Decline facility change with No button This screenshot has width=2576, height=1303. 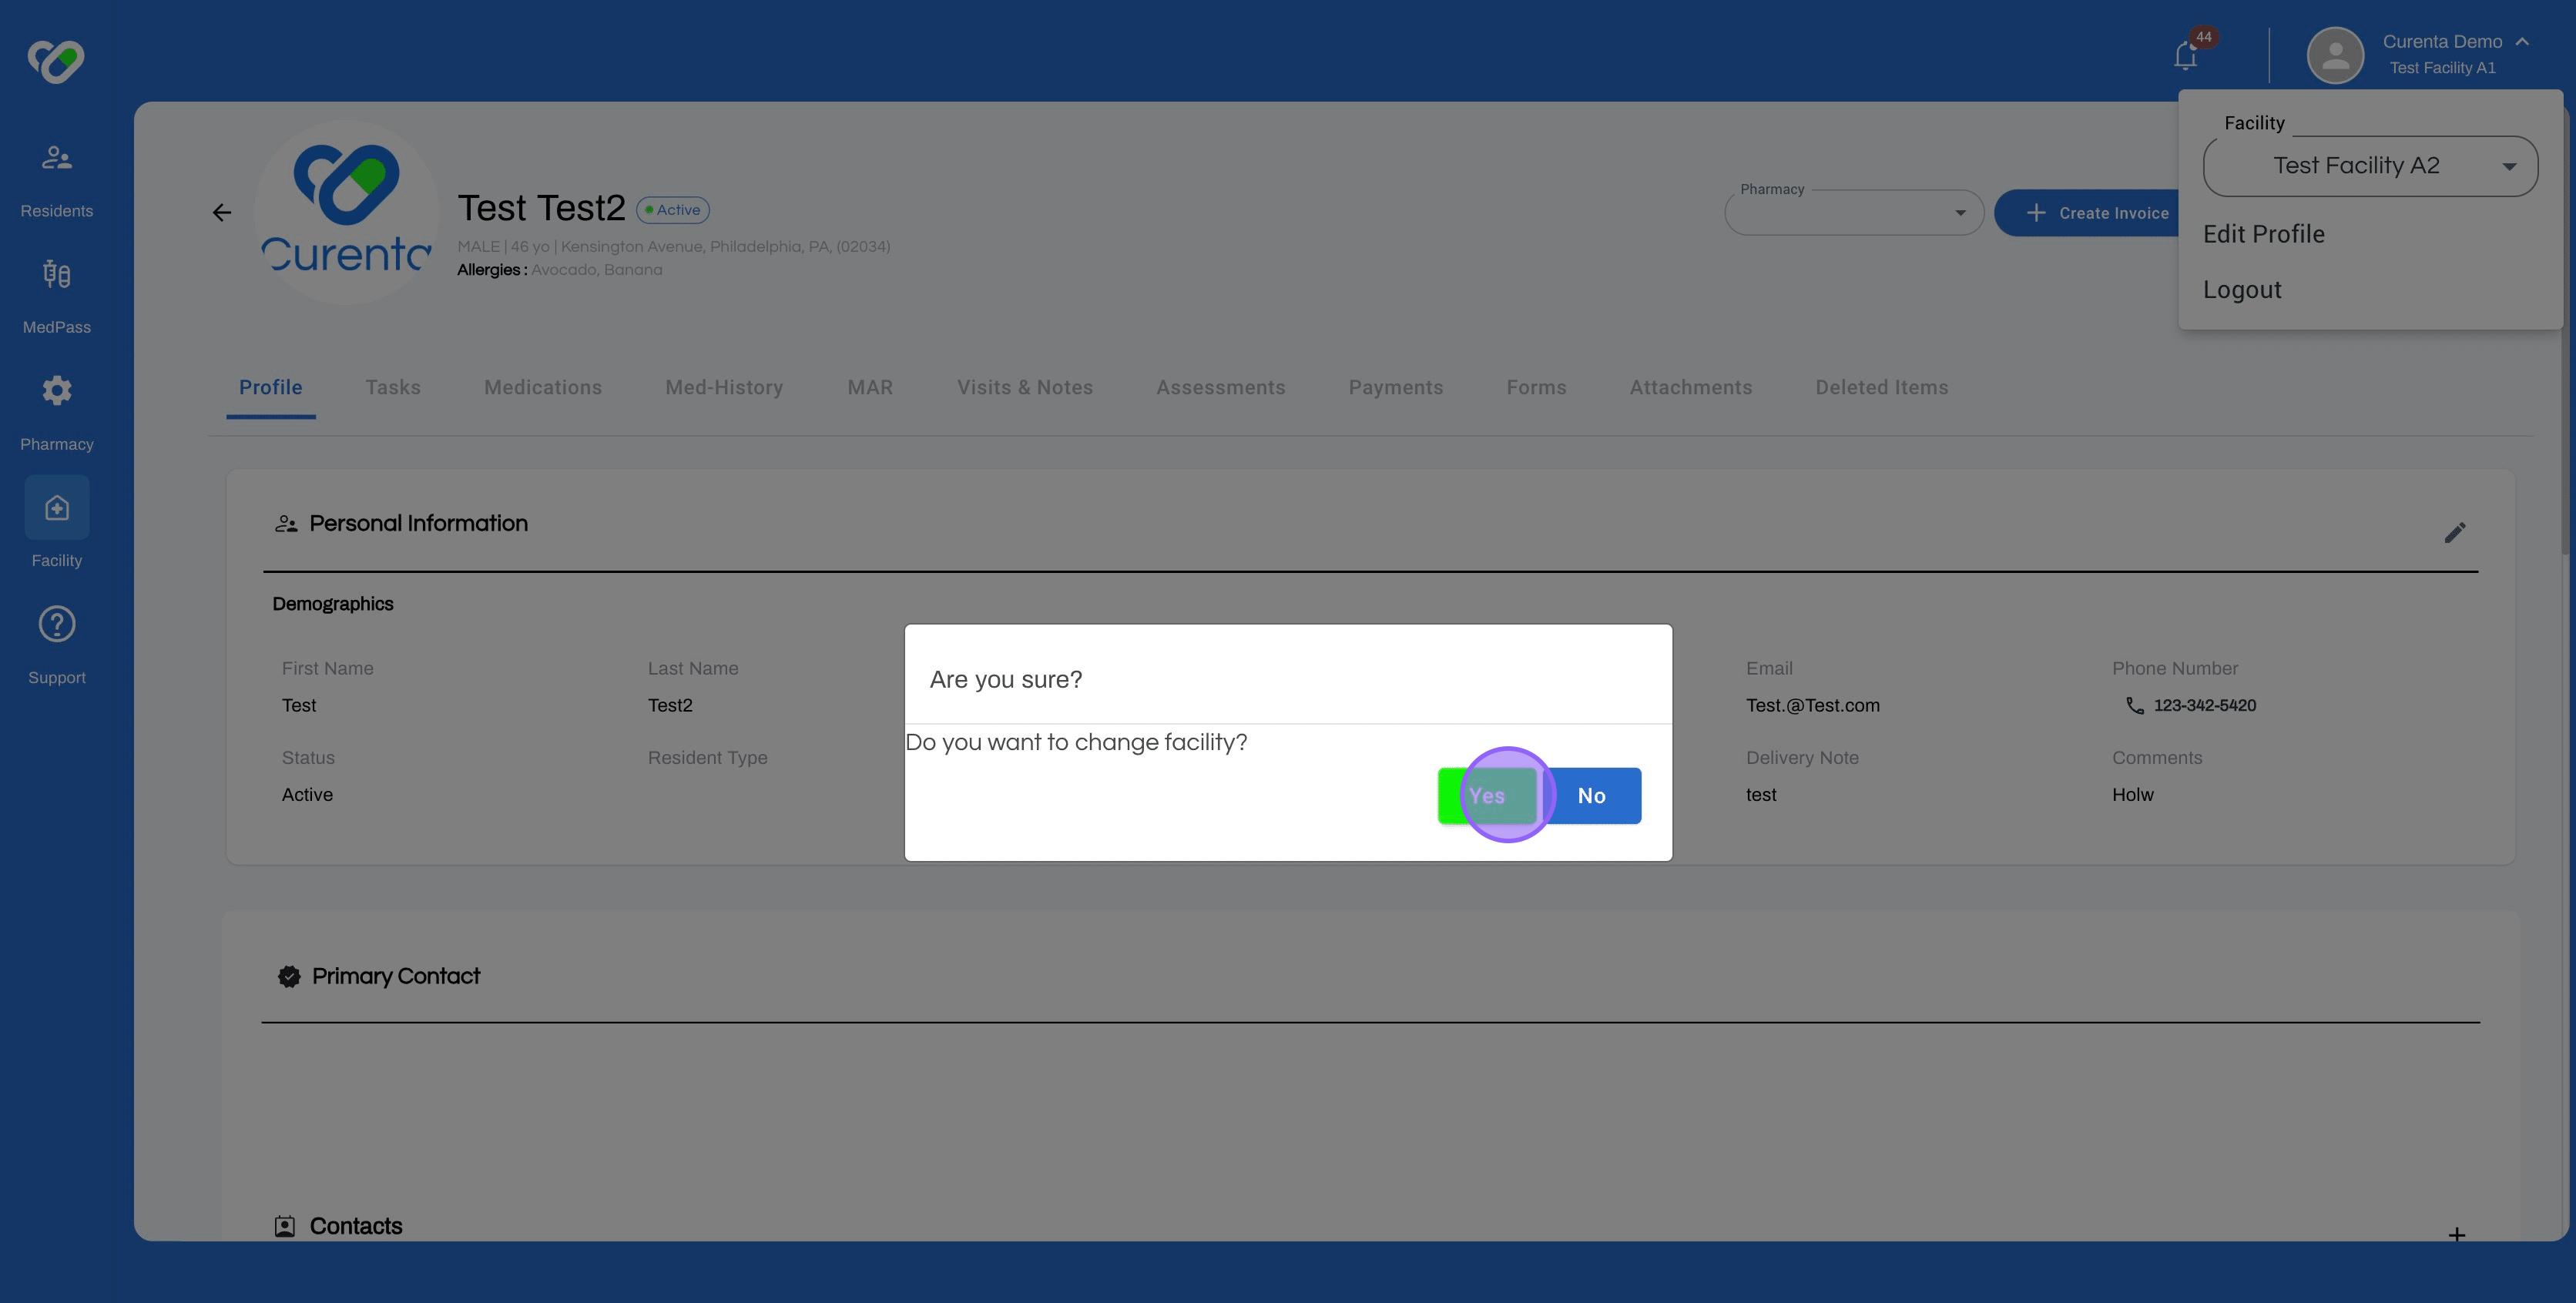[1591, 796]
